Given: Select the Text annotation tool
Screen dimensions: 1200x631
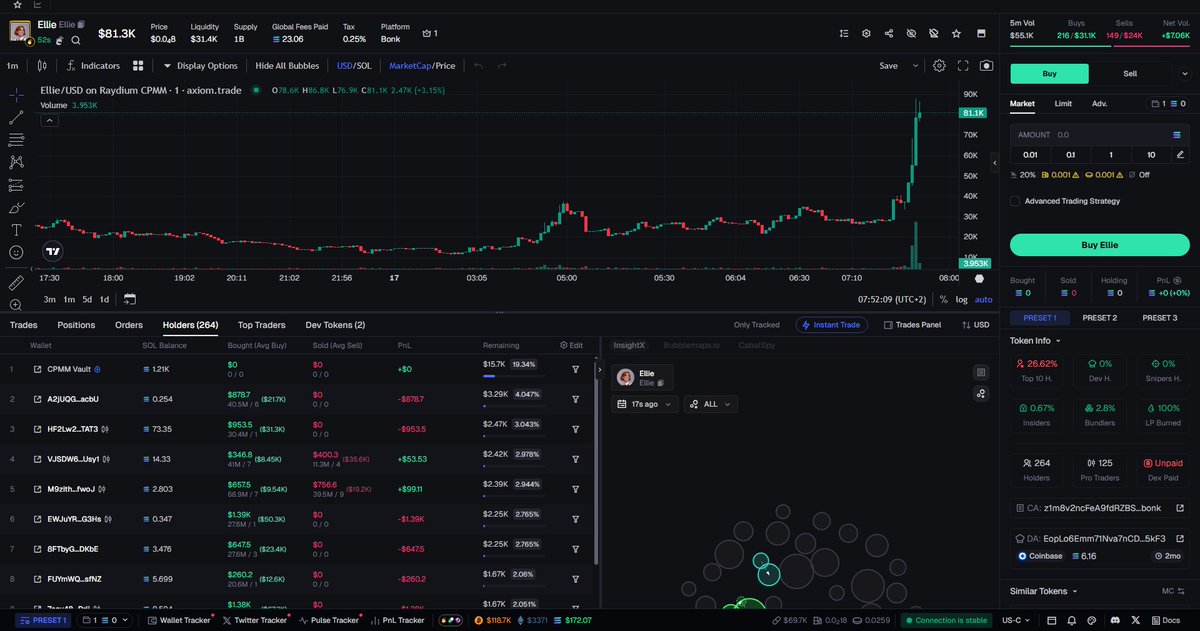Looking at the screenshot, I should click(16, 230).
